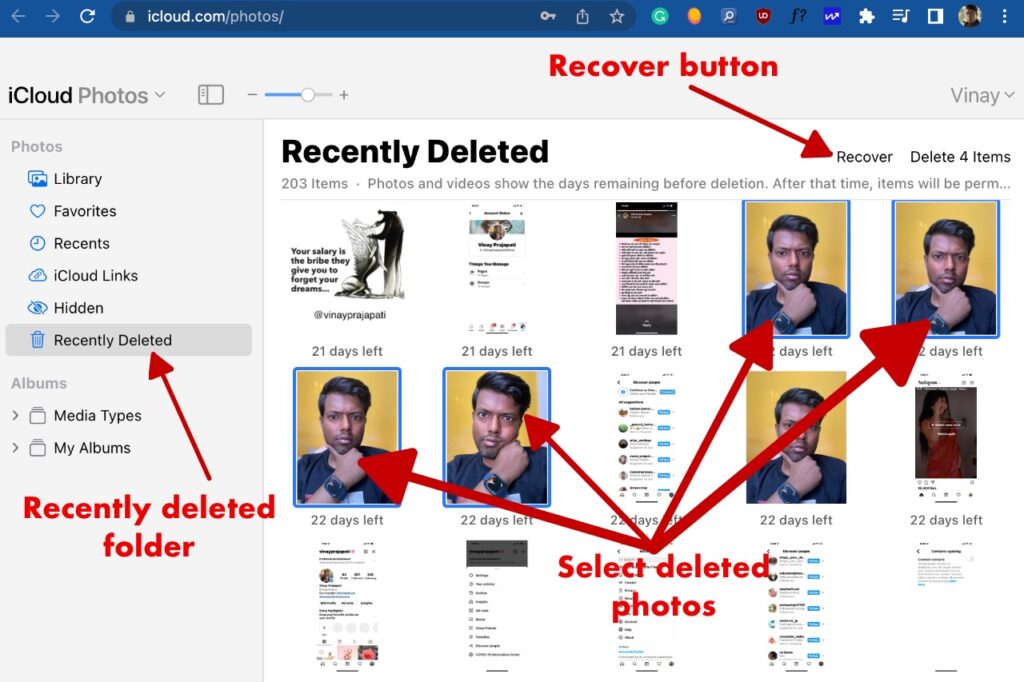Select the Discover people screenshot in bottom row
1024x682 pixels.
click(x=796, y=606)
